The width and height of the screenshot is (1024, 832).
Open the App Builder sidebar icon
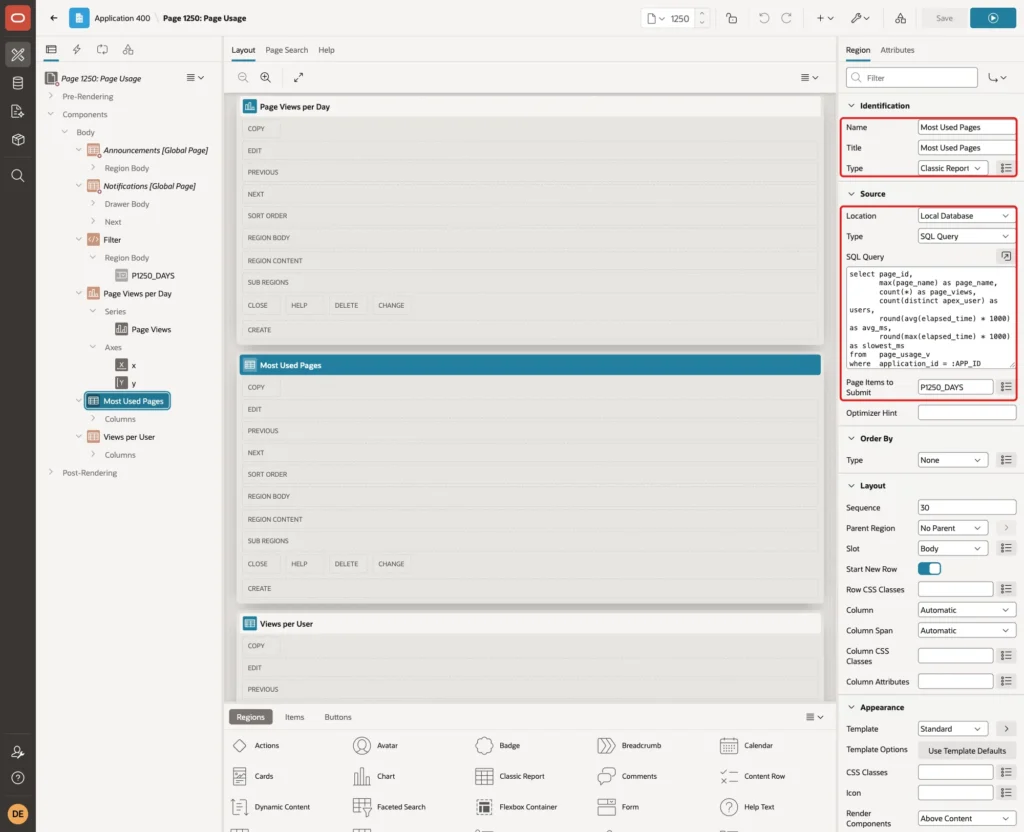pos(18,54)
